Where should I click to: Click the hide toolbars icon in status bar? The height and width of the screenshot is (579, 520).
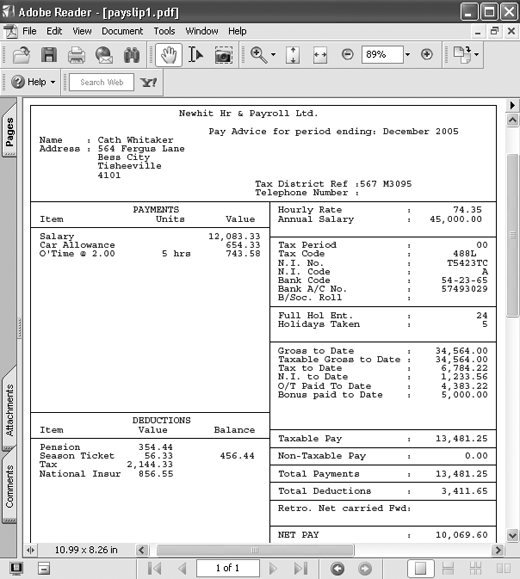point(44,568)
